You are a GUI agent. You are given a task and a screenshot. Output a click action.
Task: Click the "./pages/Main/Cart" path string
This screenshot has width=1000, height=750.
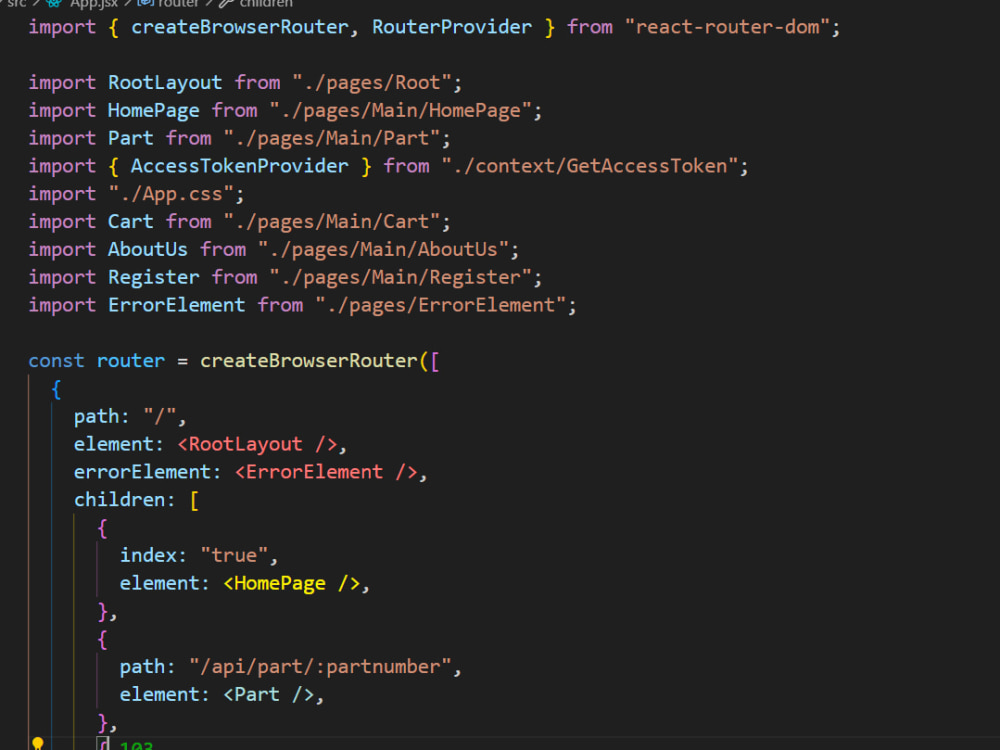[x=332, y=221]
